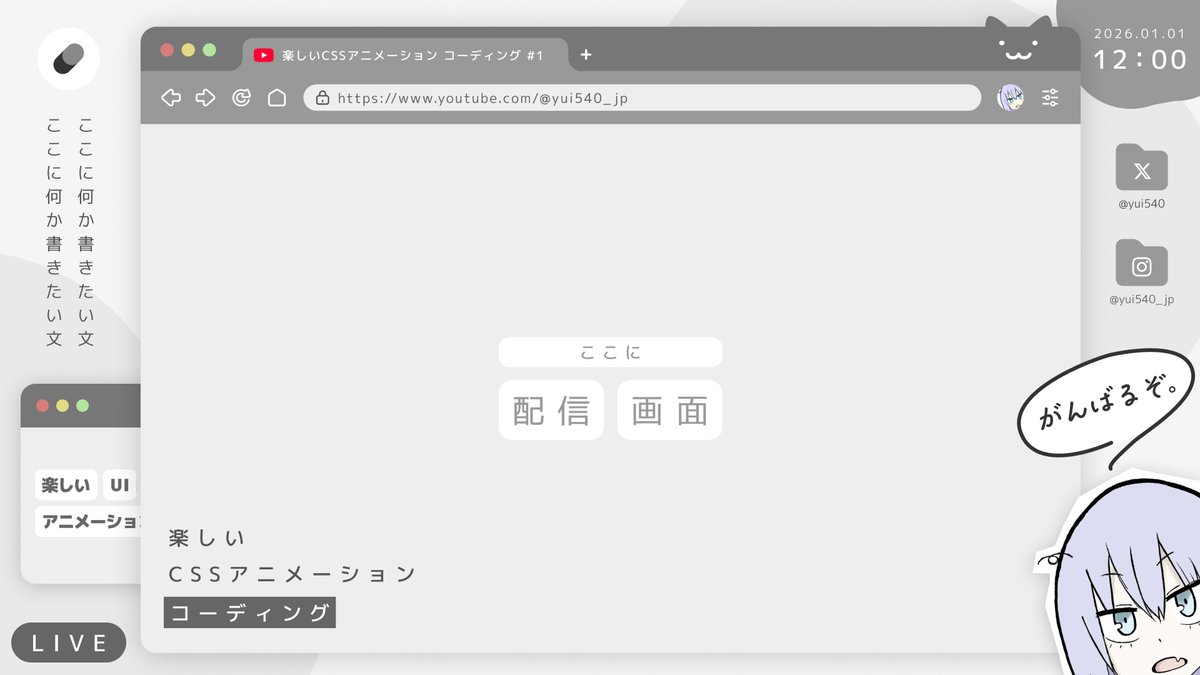The height and width of the screenshot is (675, 1200).
Task: Click the browser back arrow icon
Action: point(171,97)
